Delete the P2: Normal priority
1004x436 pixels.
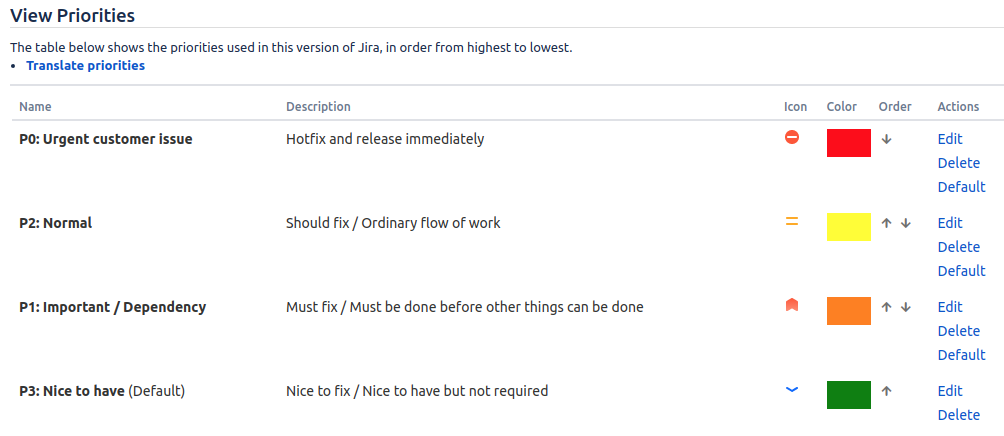tap(959, 246)
